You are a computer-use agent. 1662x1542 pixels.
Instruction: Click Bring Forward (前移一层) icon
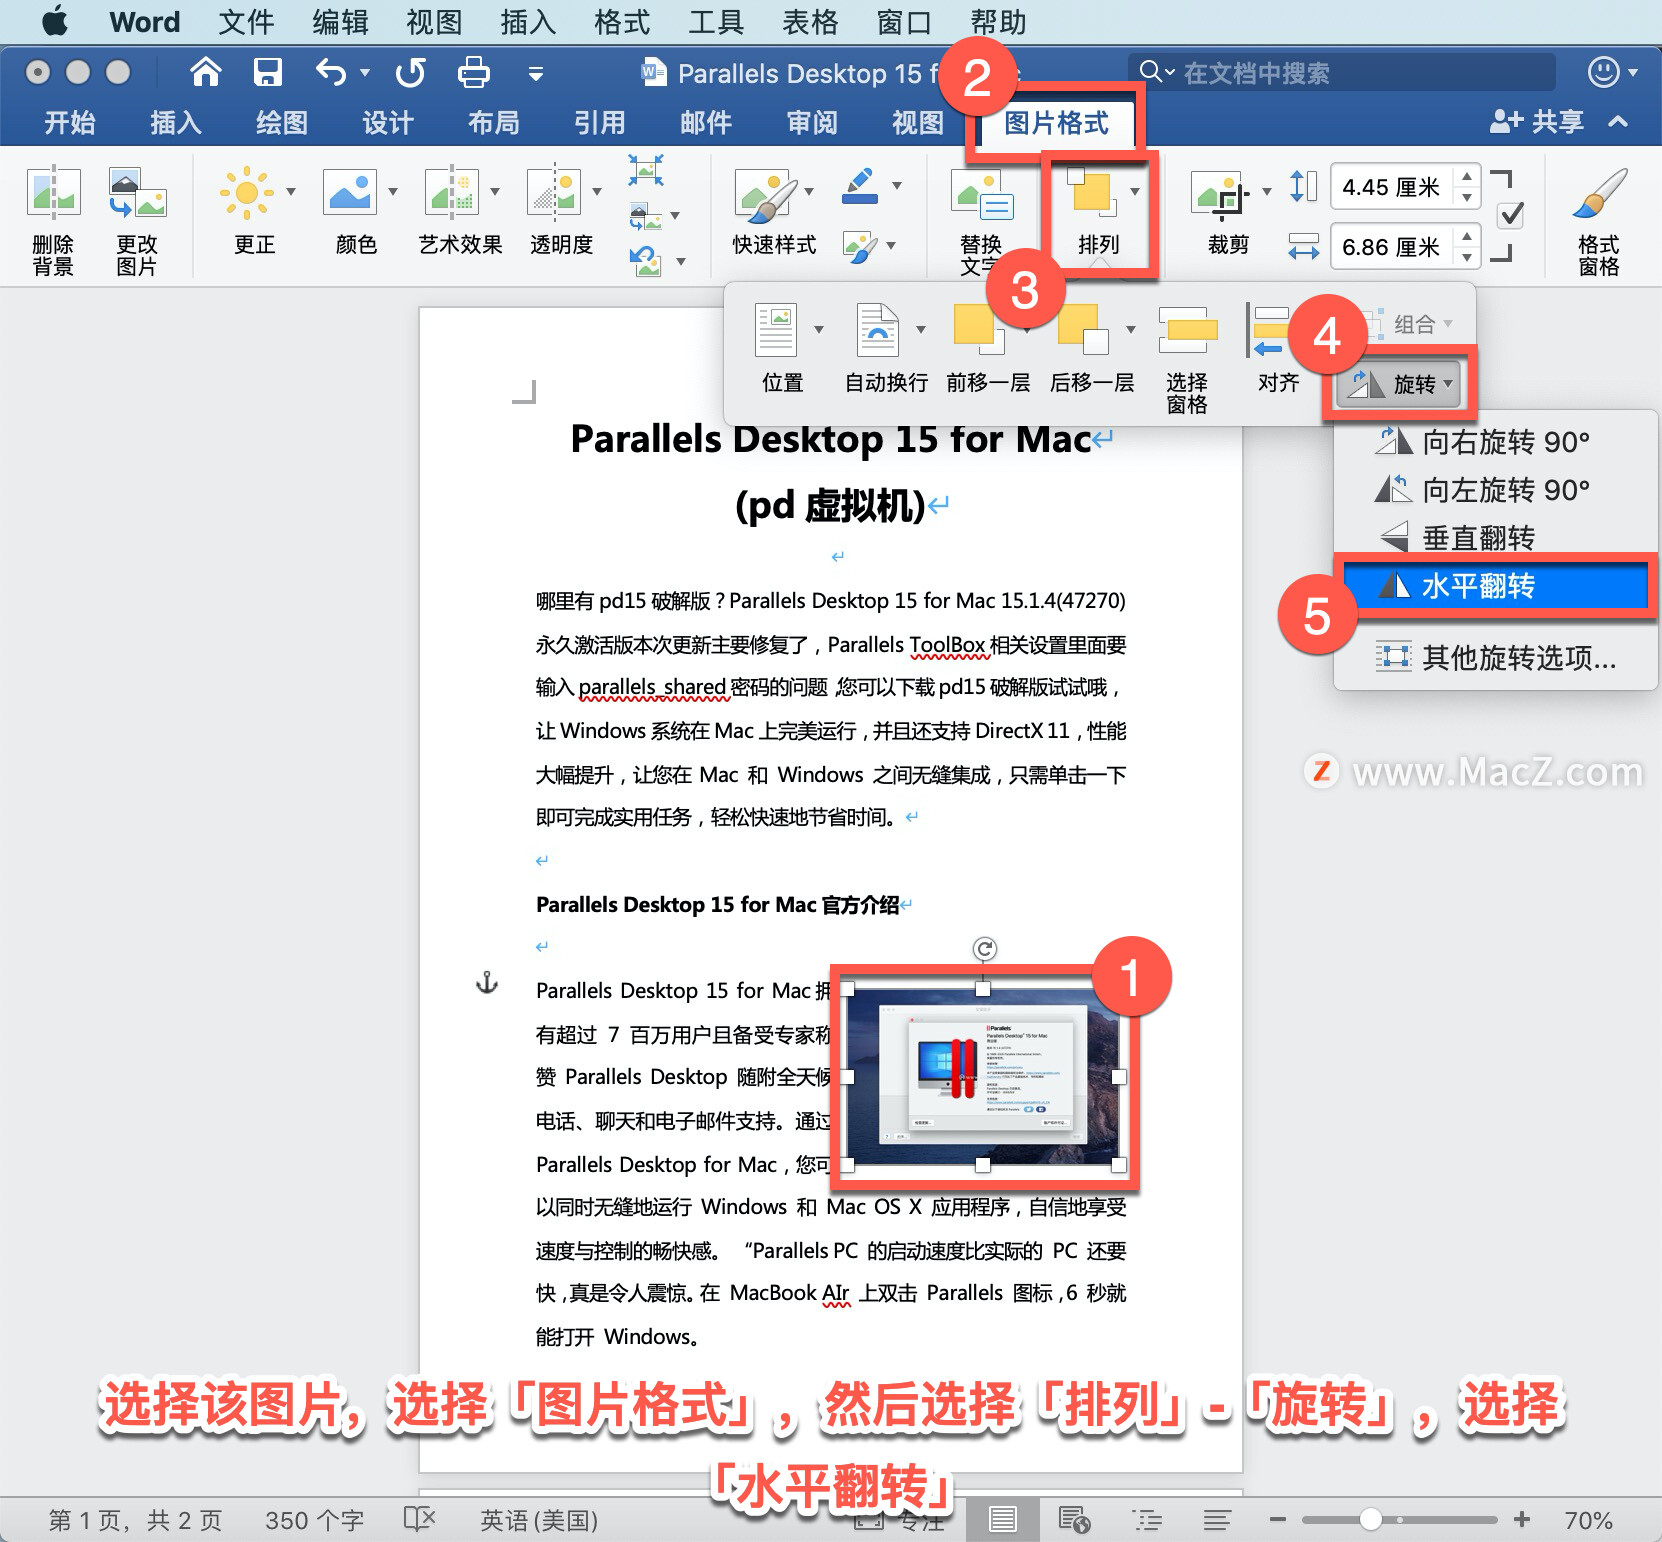[979, 329]
